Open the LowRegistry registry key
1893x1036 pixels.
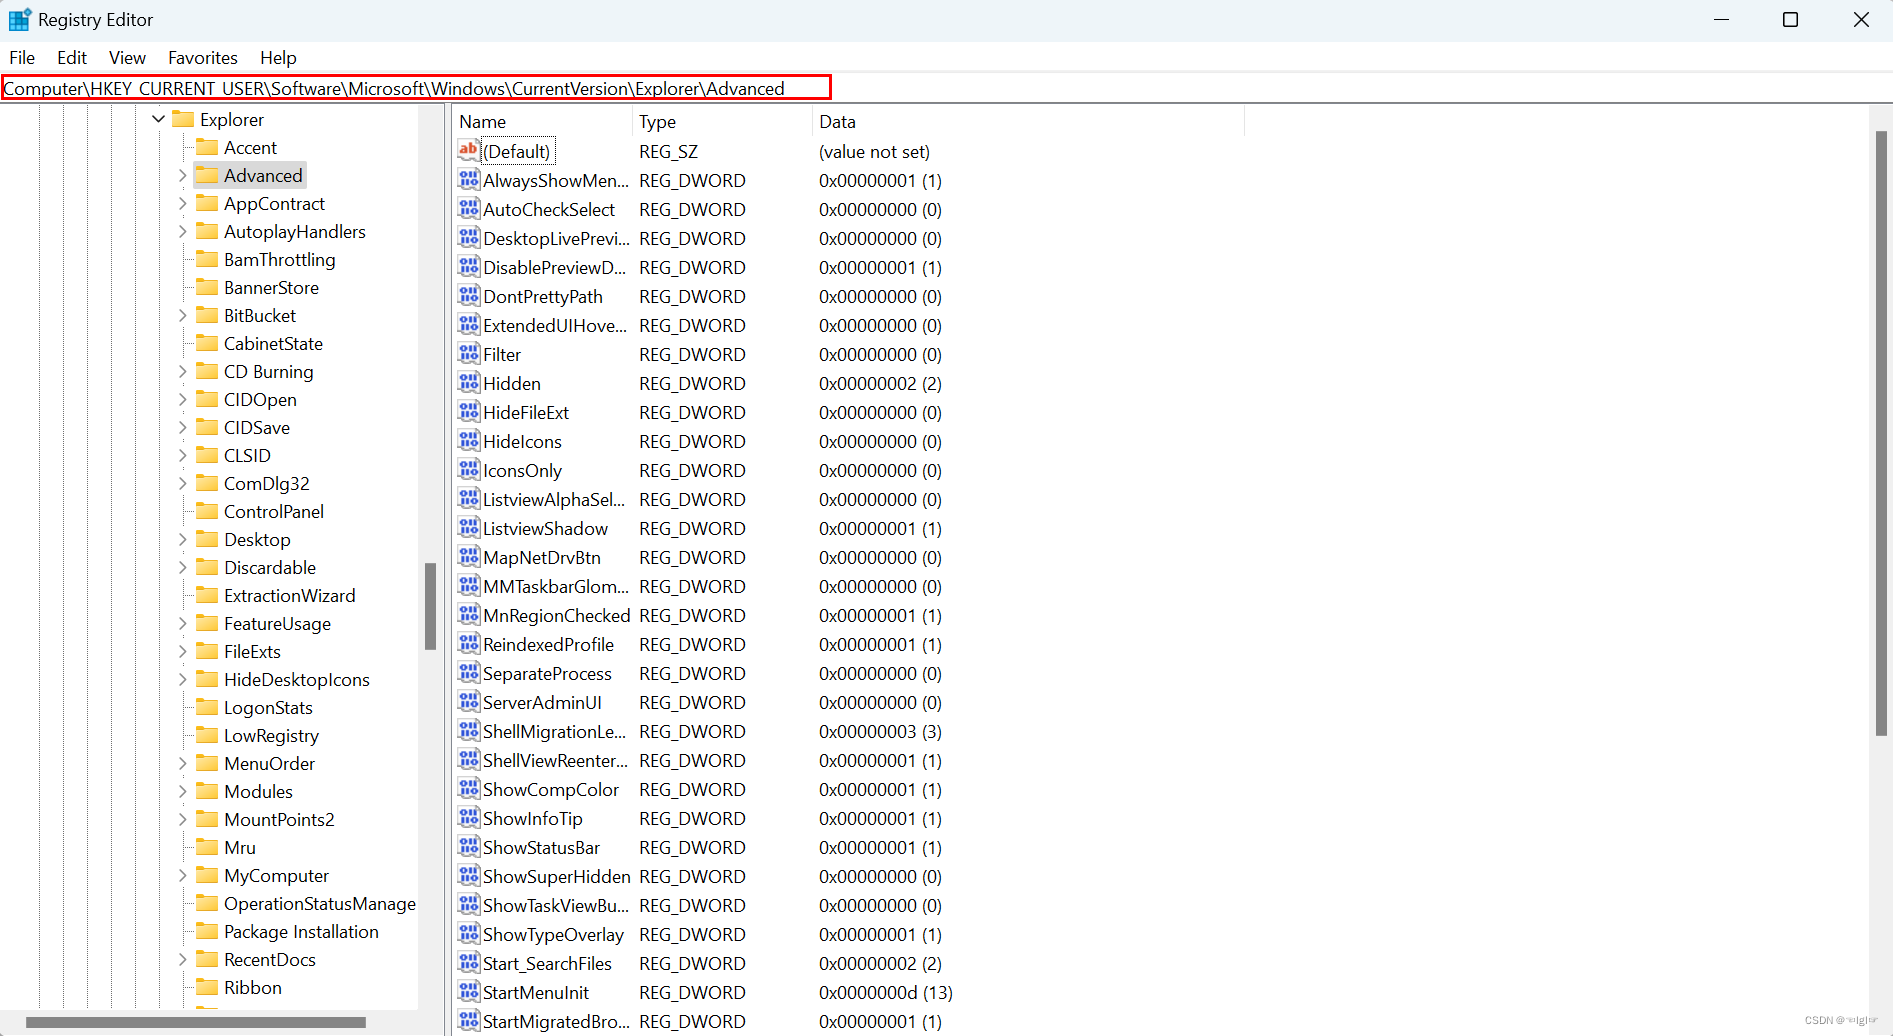point(271,736)
